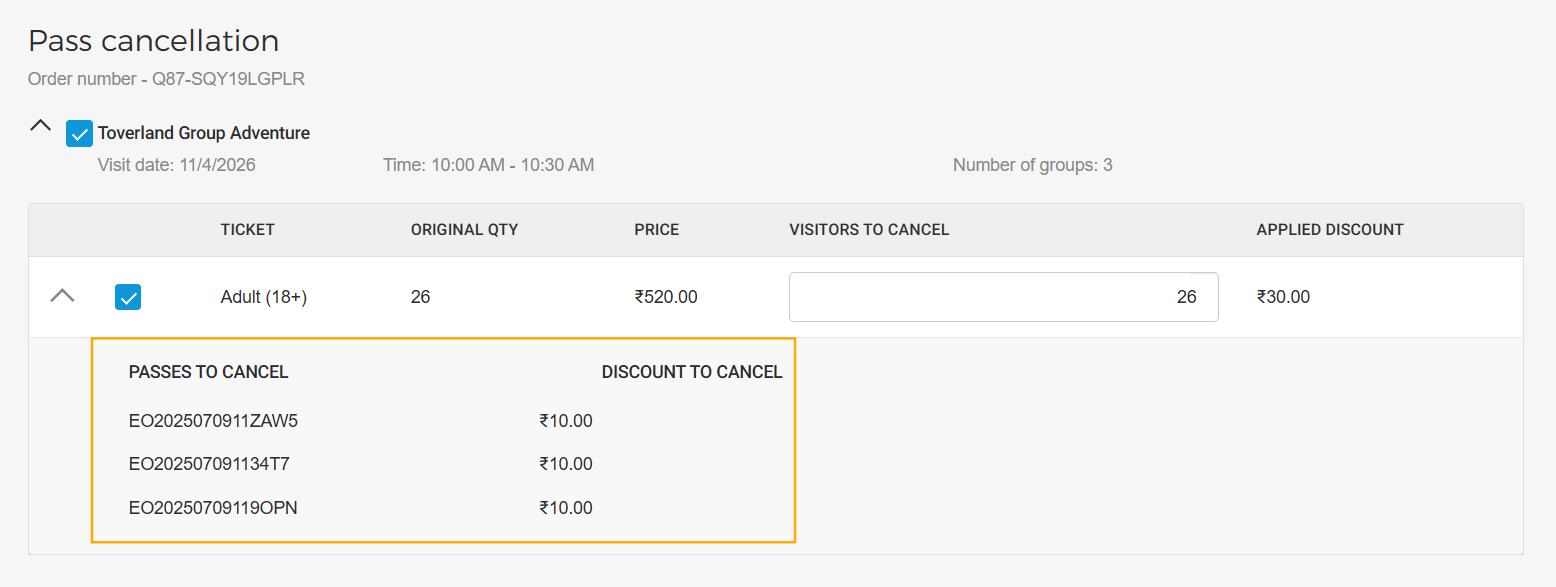Collapse the Adult (18+) row chevron
The image size is (1556, 587).
pos(62,296)
